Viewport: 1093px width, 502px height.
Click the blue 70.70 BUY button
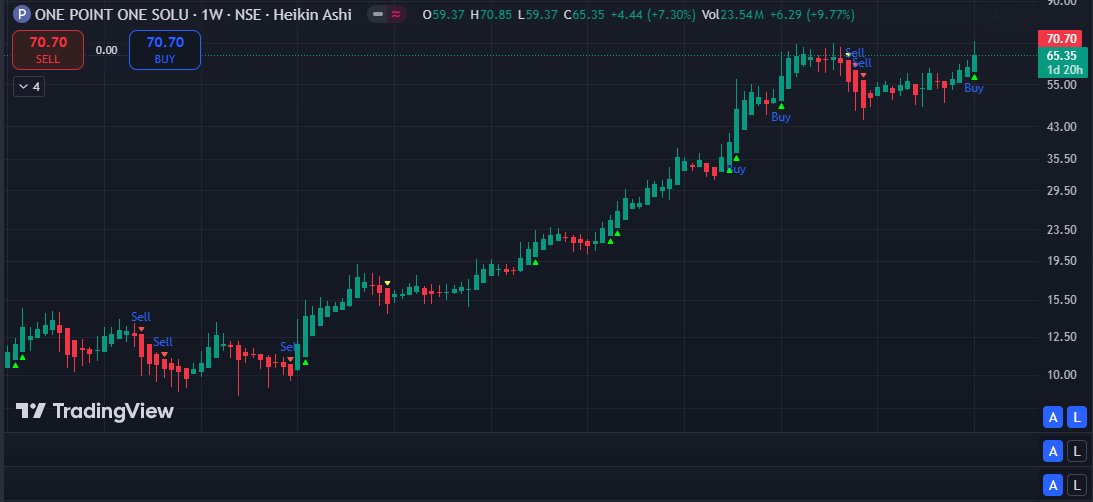point(165,50)
